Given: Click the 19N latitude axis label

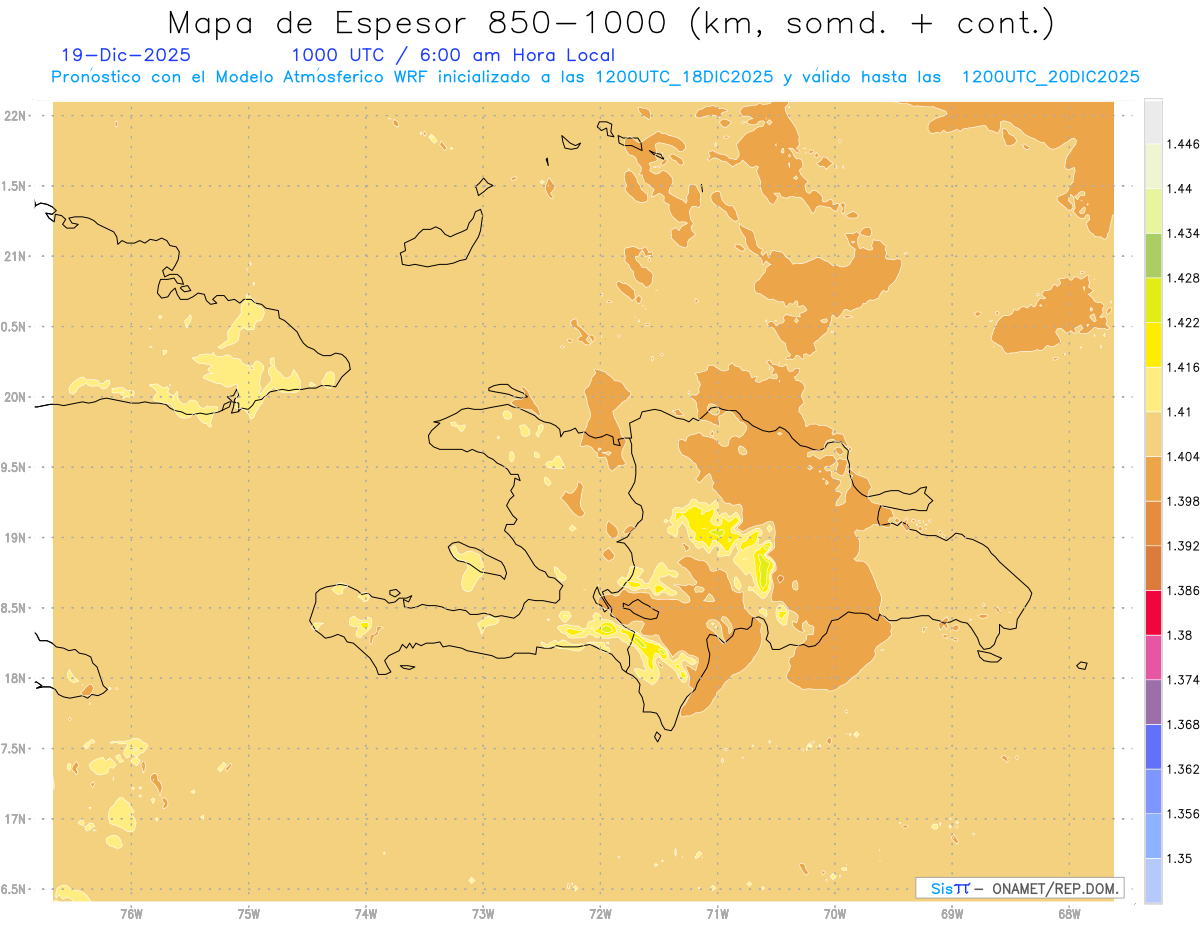Looking at the screenshot, I should (16, 538).
